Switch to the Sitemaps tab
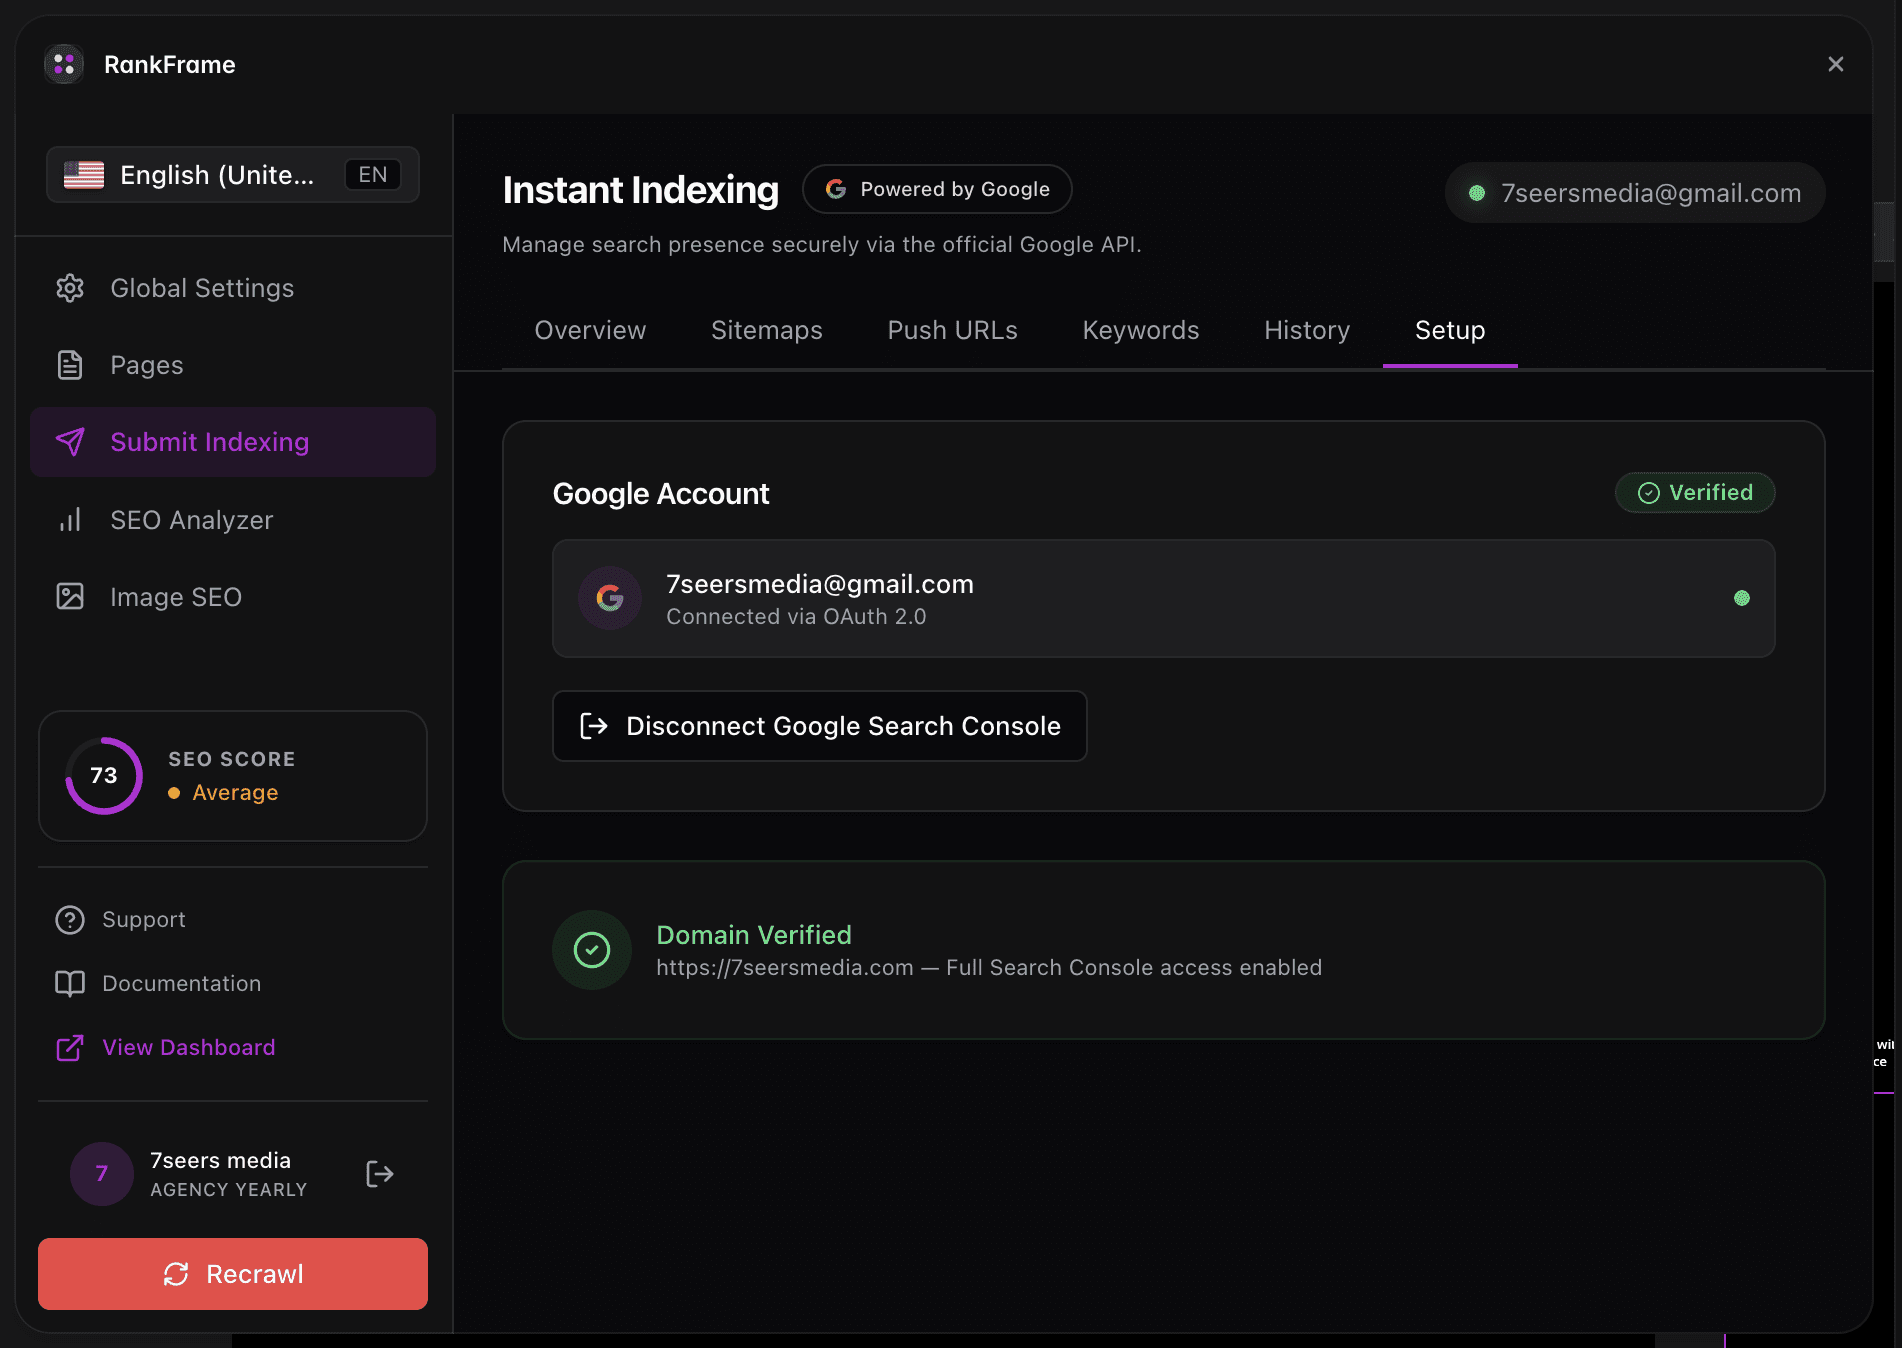Image resolution: width=1902 pixels, height=1348 pixels. click(x=767, y=330)
